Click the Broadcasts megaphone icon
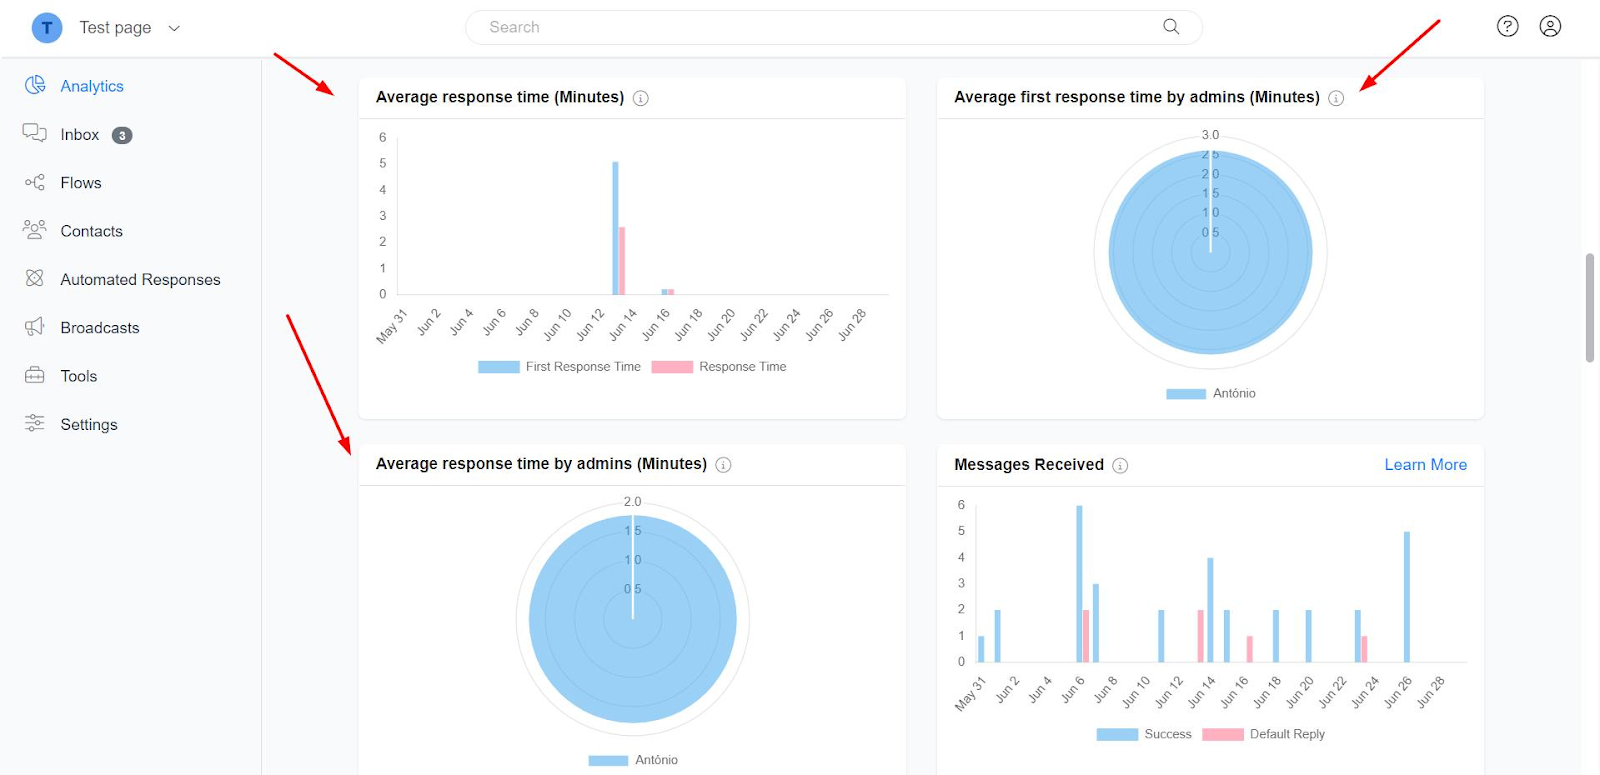The height and width of the screenshot is (775, 1600). [x=35, y=327]
